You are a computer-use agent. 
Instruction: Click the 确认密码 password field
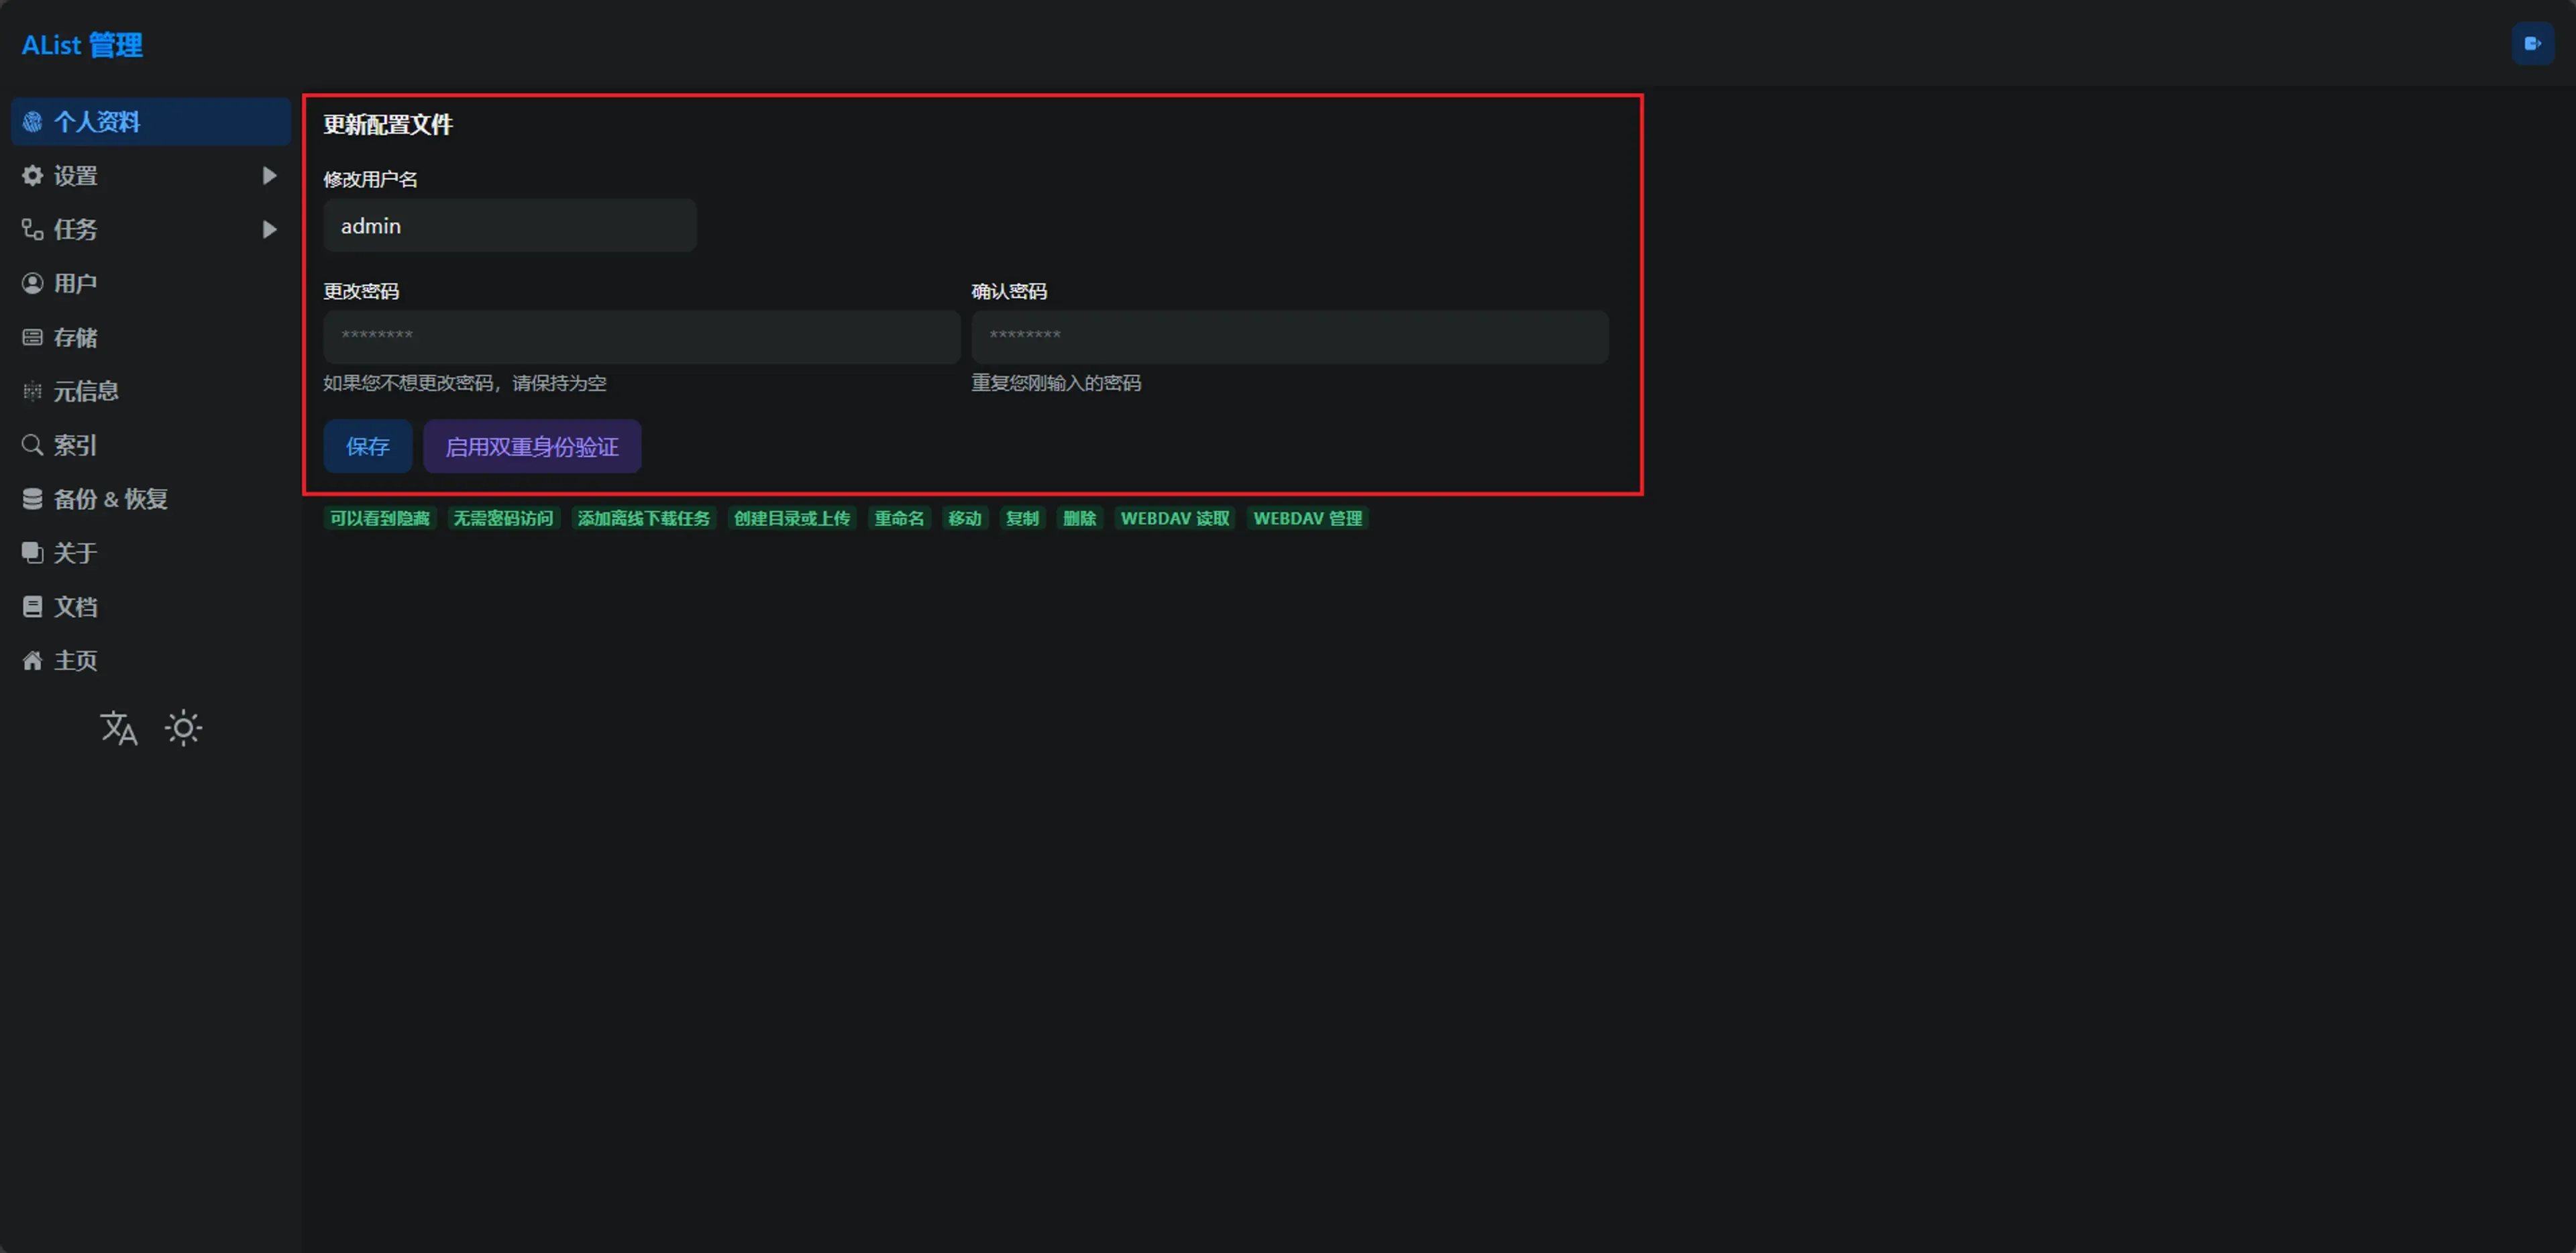coord(1289,336)
